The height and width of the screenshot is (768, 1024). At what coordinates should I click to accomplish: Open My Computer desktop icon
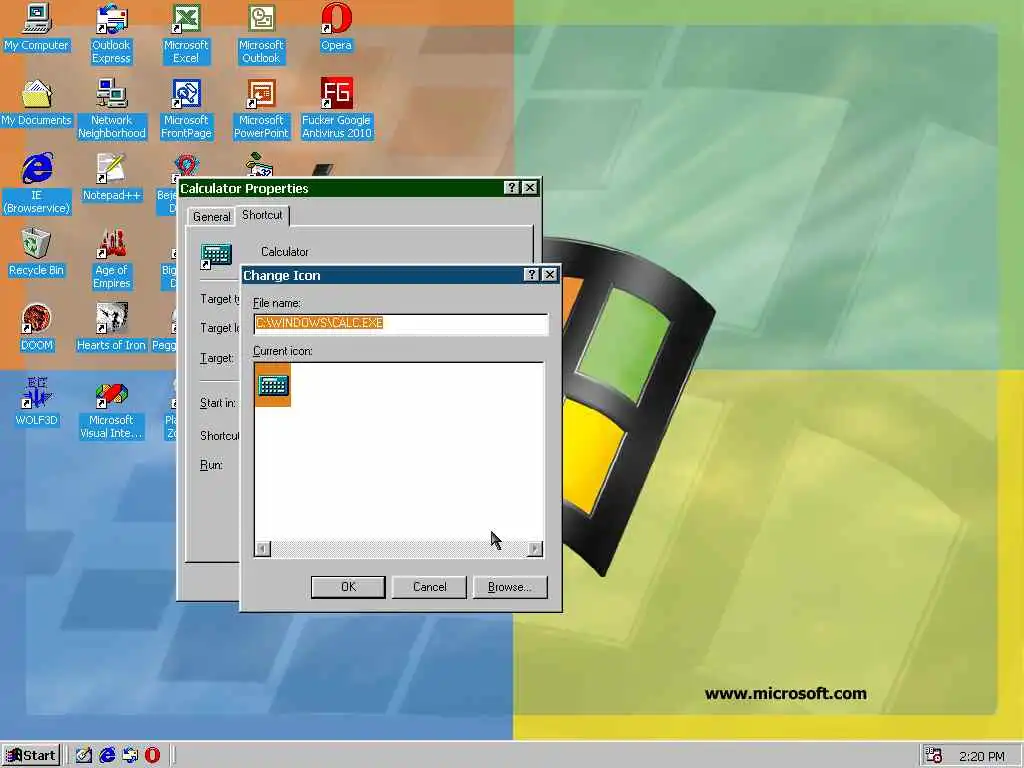37,29
